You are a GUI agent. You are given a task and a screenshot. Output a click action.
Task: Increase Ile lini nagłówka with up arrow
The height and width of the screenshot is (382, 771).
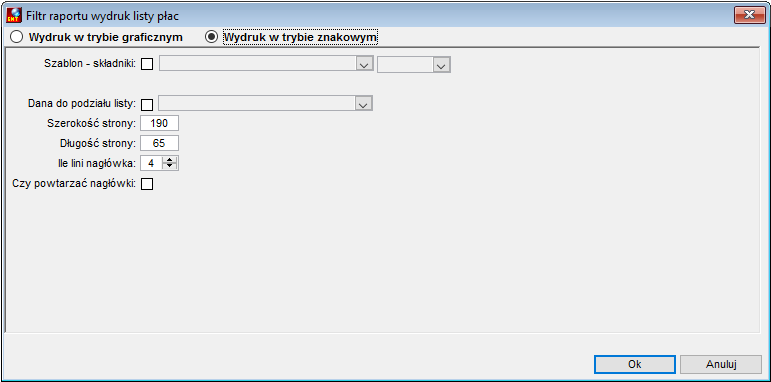click(170, 160)
